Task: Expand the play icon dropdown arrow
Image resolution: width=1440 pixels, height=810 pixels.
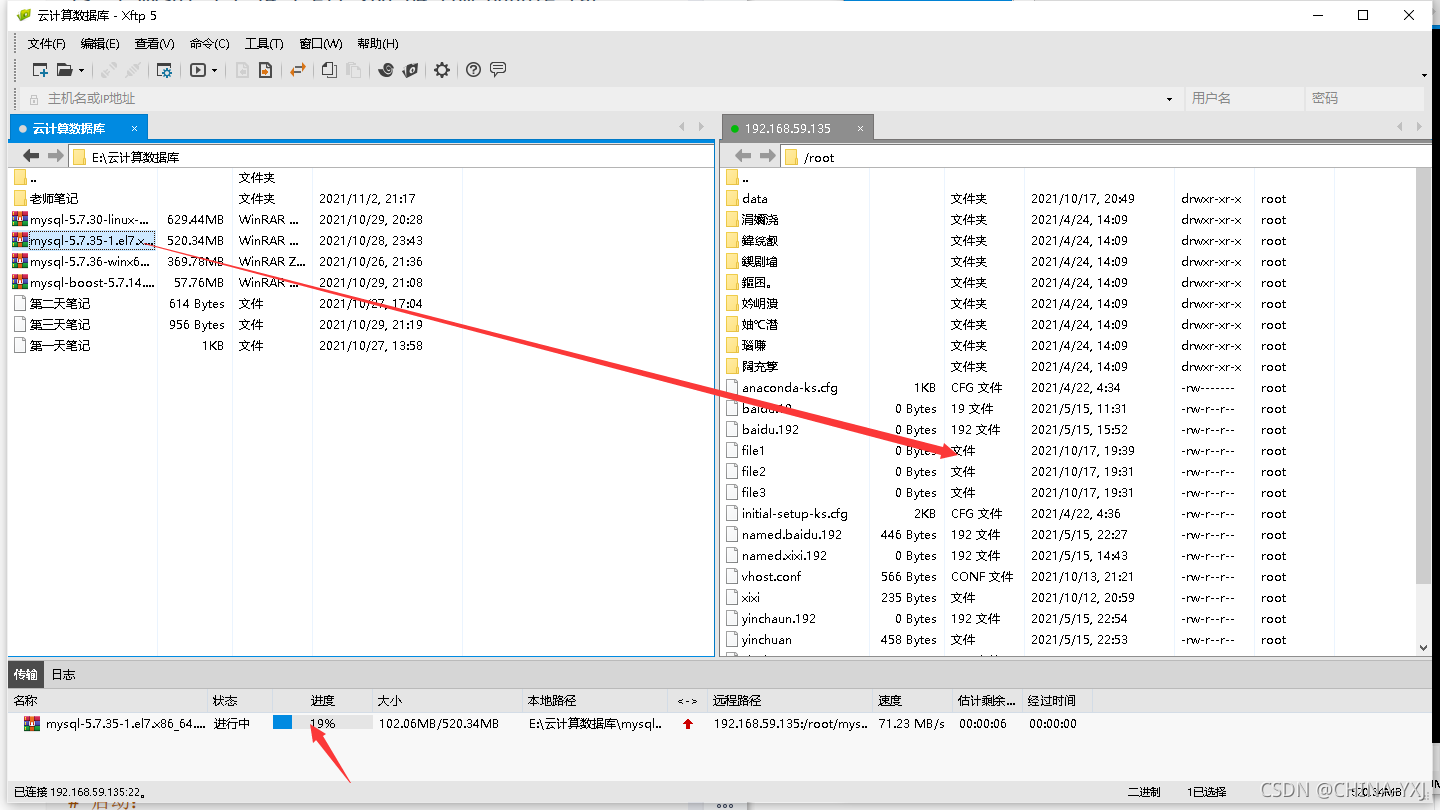Action: [x=214, y=71]
